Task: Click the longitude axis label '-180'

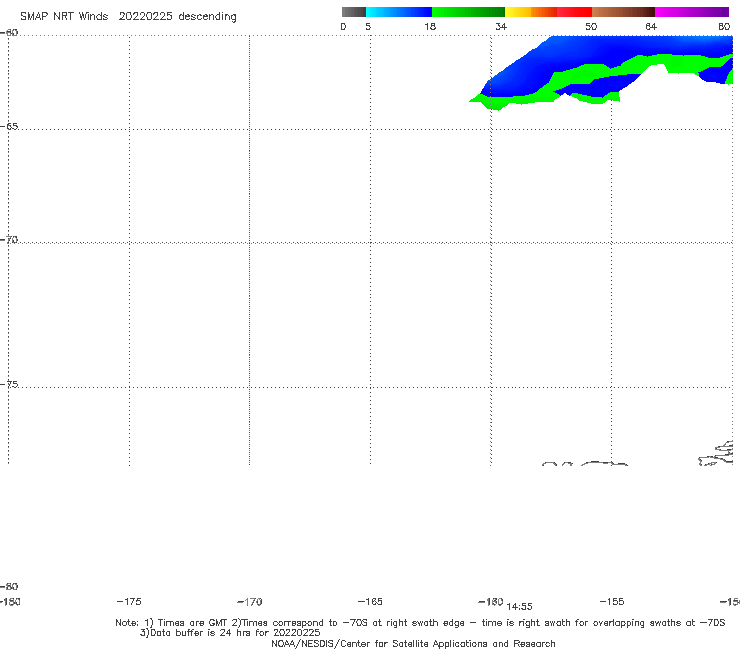Action: [x=10, y=601]
